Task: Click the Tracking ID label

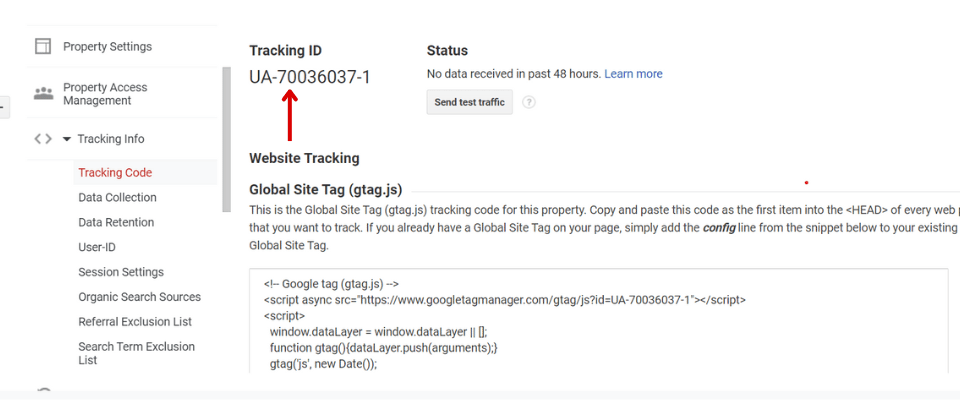Action: coord(285,51)
